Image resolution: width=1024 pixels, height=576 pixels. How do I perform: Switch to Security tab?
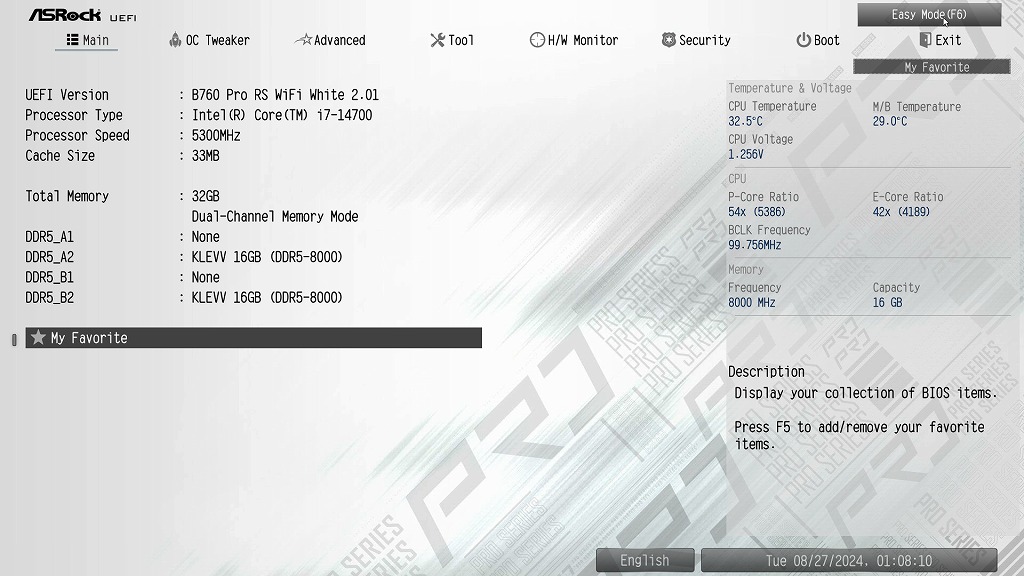pos(696,40)
